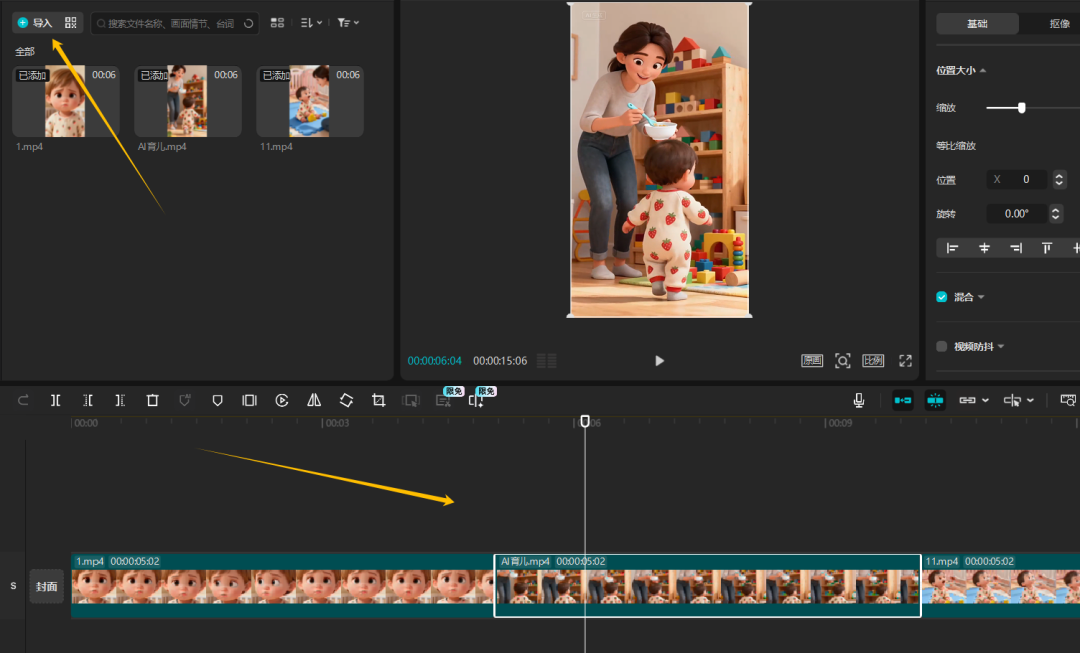Viewport: 1080px width, 653px height.
Task: Click the QR code icon beside 导入
Action: point(70,22)
